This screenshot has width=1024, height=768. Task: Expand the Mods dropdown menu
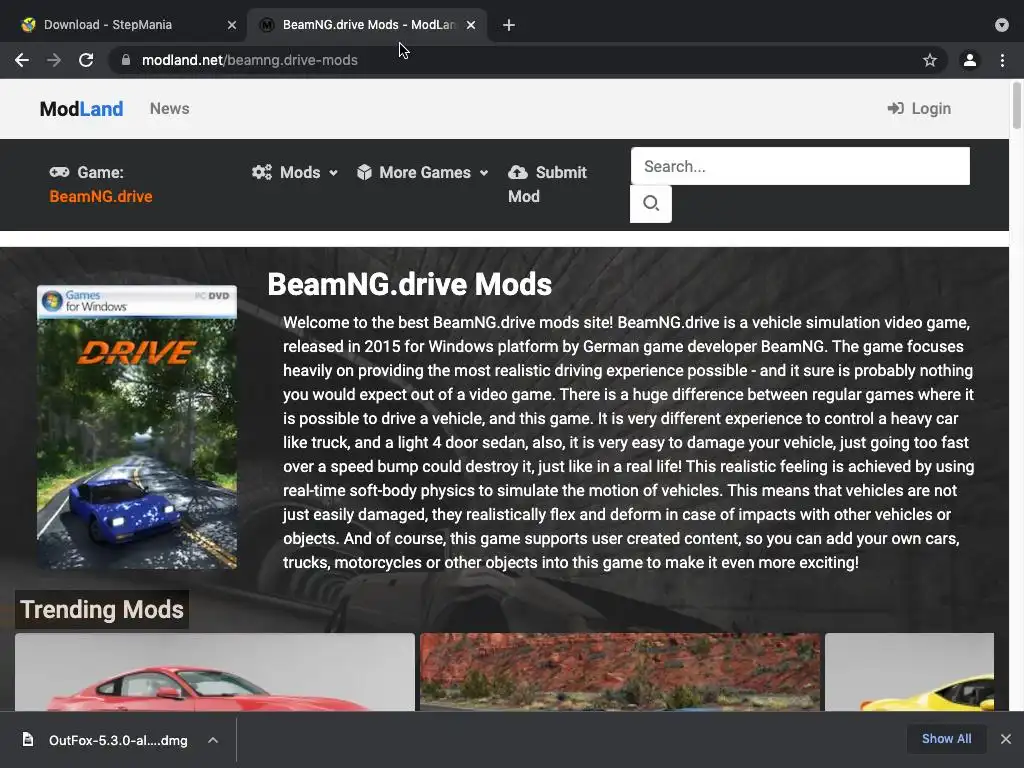pyautogui.click(x=333, y=173)
